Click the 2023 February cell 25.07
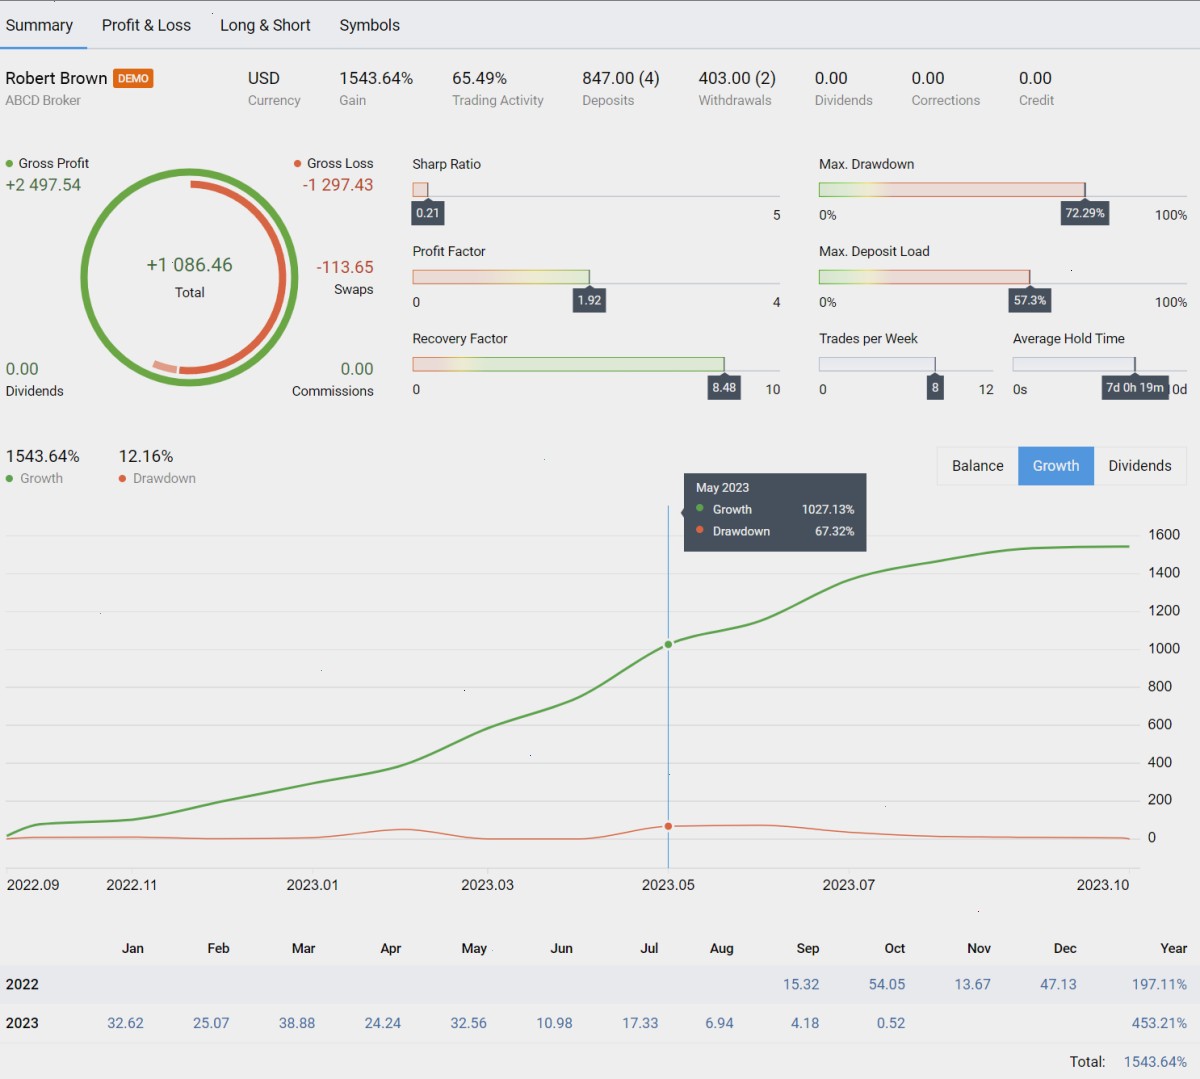 click(211, 1024)
